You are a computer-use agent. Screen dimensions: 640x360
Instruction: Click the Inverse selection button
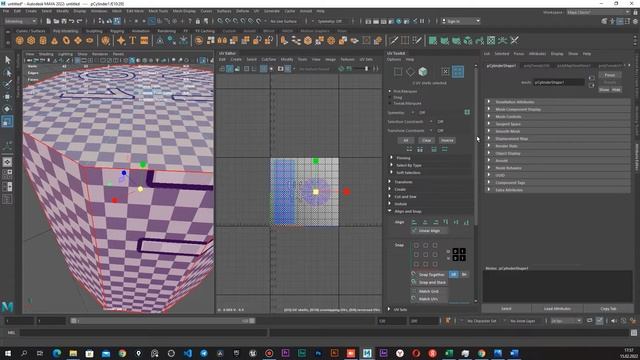tap(447, 140)
